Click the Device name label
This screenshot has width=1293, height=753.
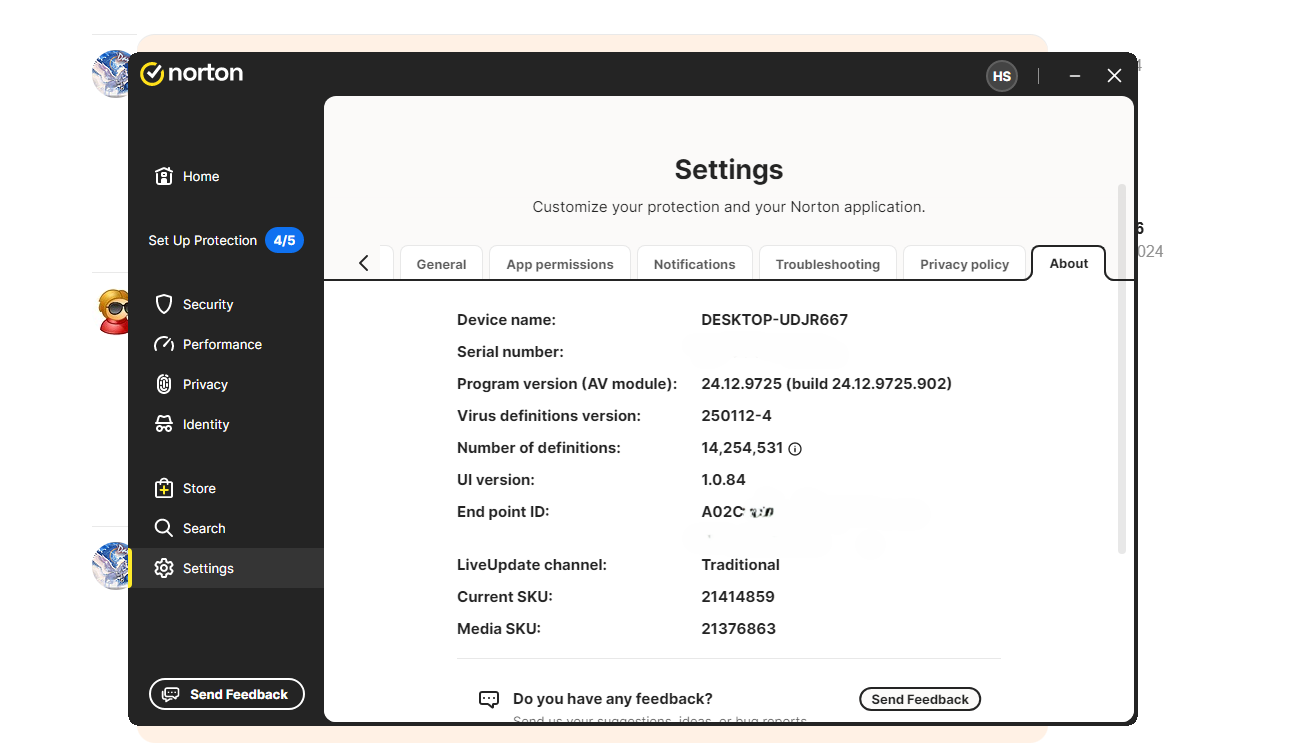[x=506, y=320]
